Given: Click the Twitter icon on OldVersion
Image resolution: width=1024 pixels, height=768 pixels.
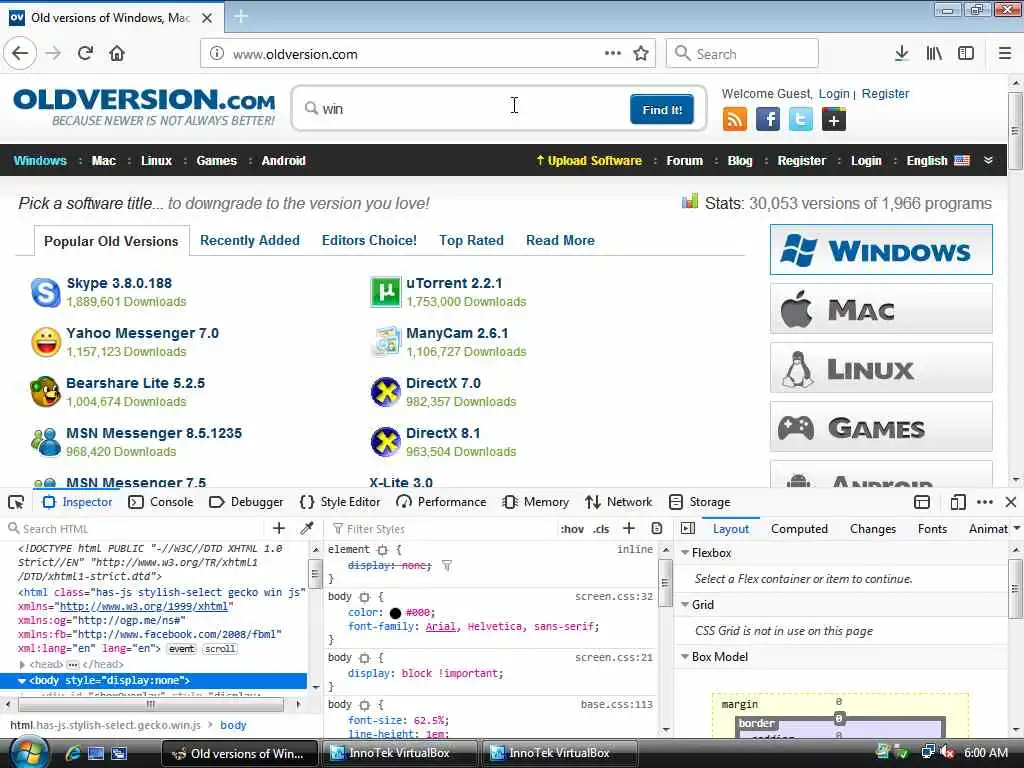Looking at the screenshot, I should coord(801,120).
